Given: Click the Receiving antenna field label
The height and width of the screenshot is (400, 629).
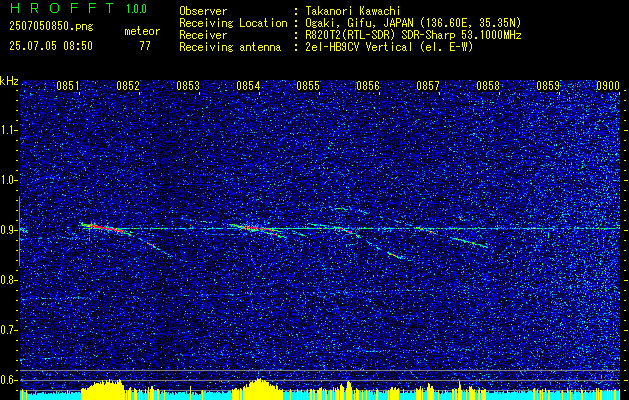Looking at the screenshot, I should click(230, 48).
